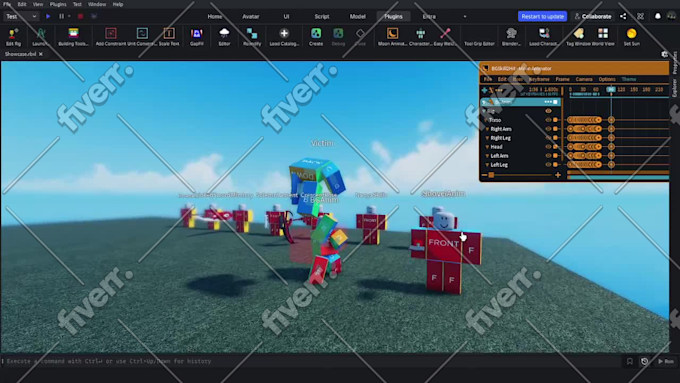The image size is (680, 383).
Task: Click the command bar input field
Action: [312, 361]
